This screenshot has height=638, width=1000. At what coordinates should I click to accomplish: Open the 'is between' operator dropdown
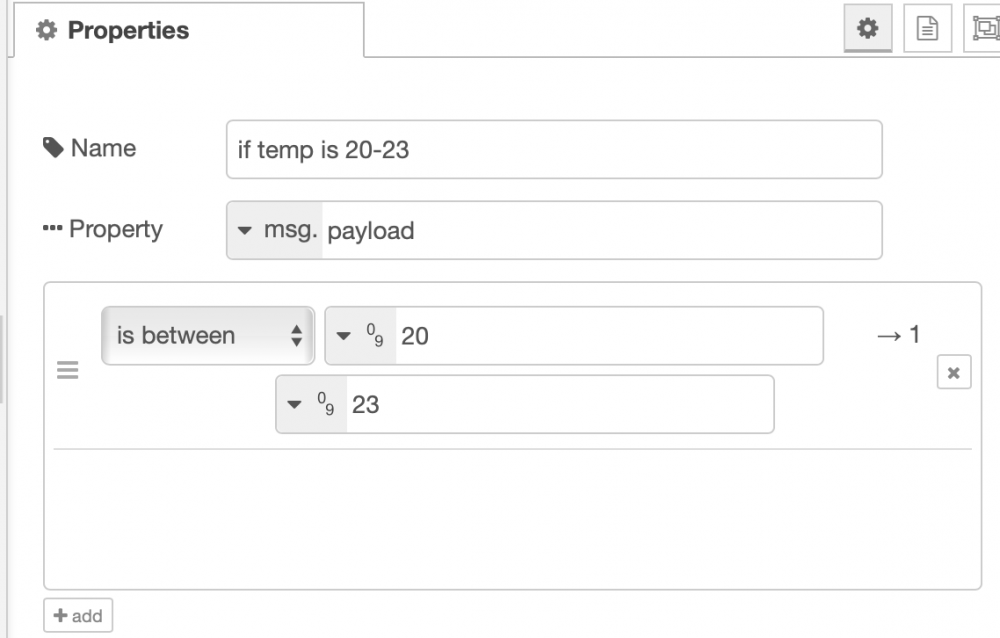point(208,336)
